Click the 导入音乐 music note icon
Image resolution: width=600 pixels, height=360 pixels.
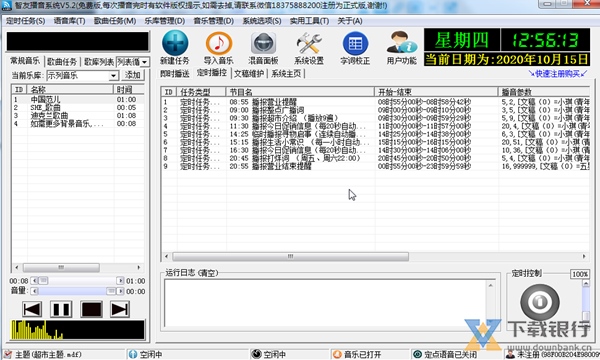point(219,43)
